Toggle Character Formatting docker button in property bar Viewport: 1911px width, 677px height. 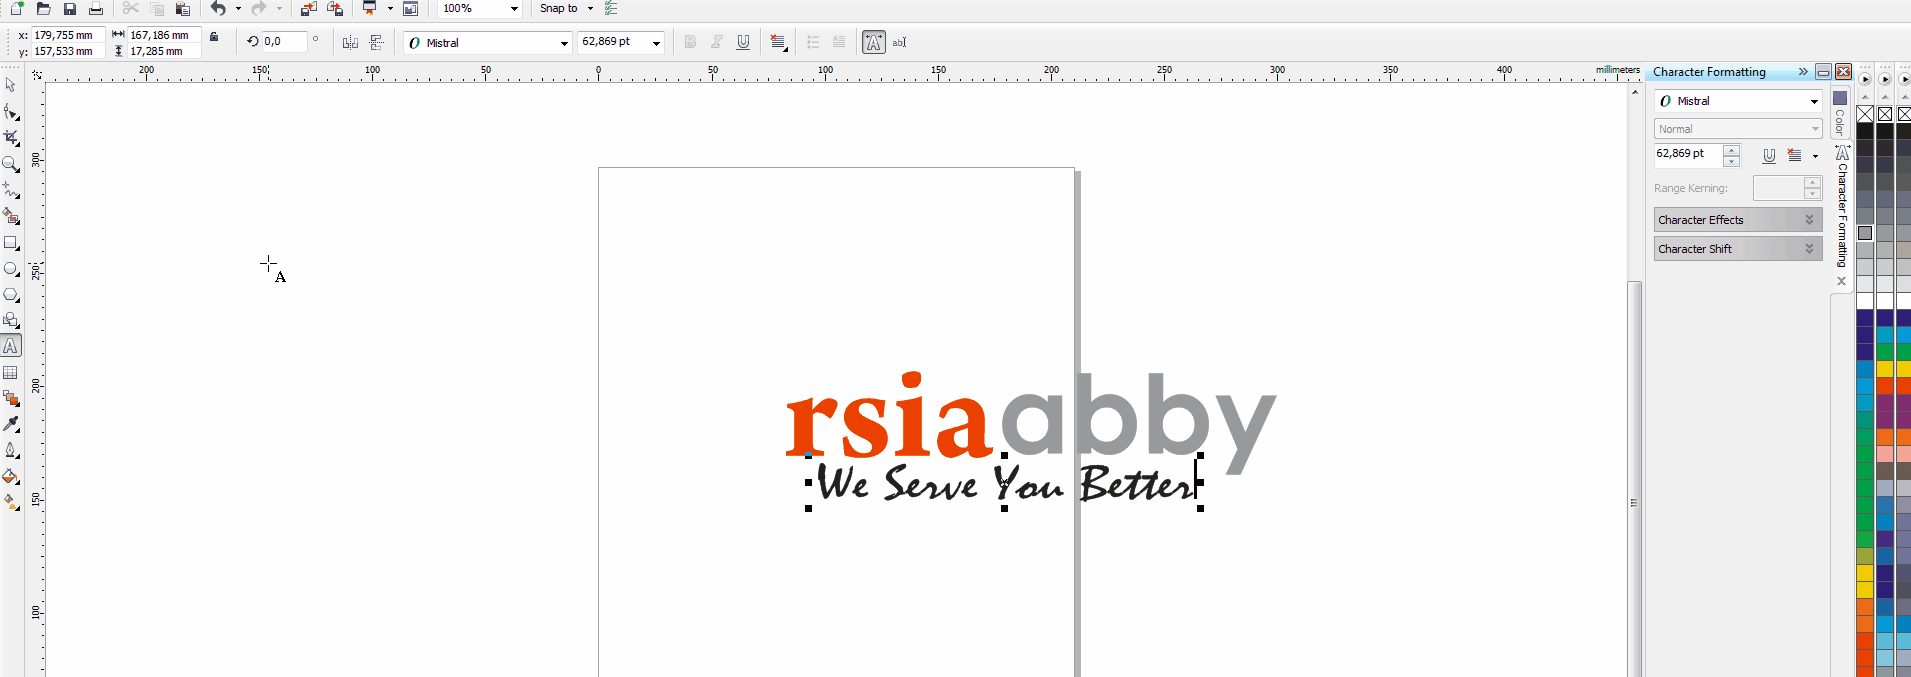tap(874, 42)
